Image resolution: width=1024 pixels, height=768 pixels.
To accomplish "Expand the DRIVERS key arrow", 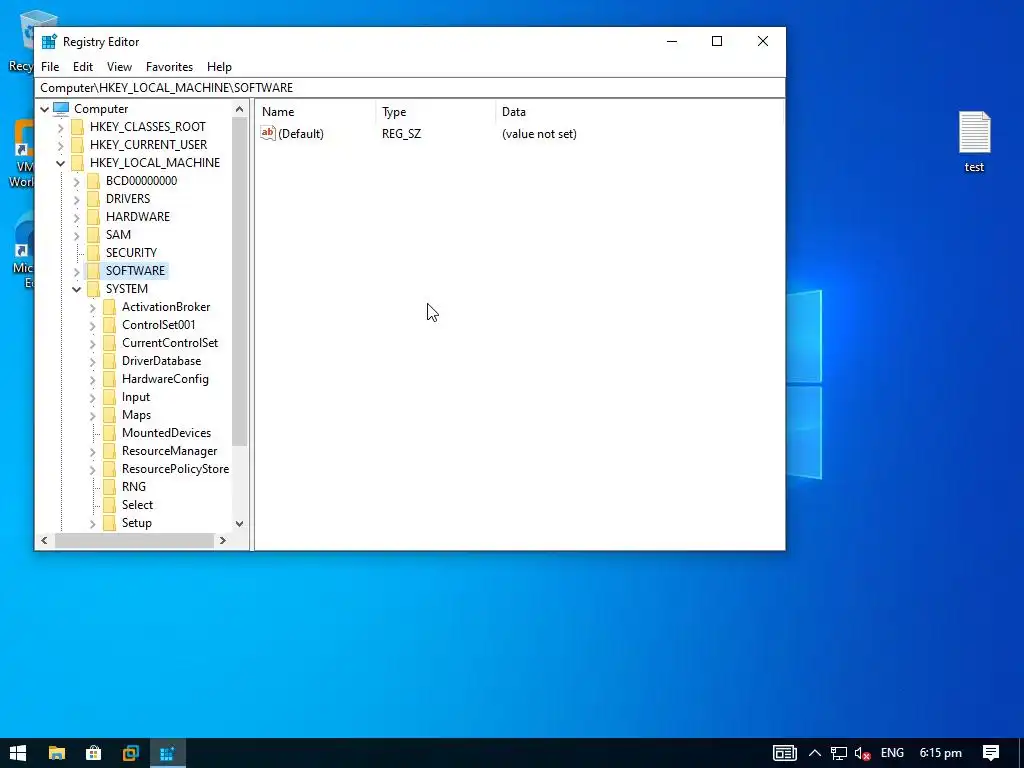I will 76,199.
